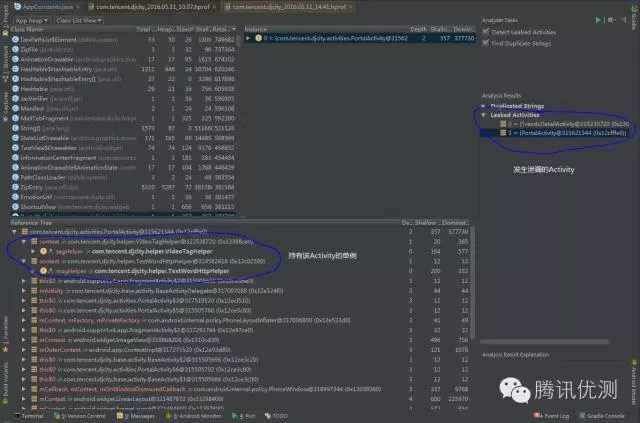
Task: Hide the Analyzer Tasks panel
Action: (624, 20)
